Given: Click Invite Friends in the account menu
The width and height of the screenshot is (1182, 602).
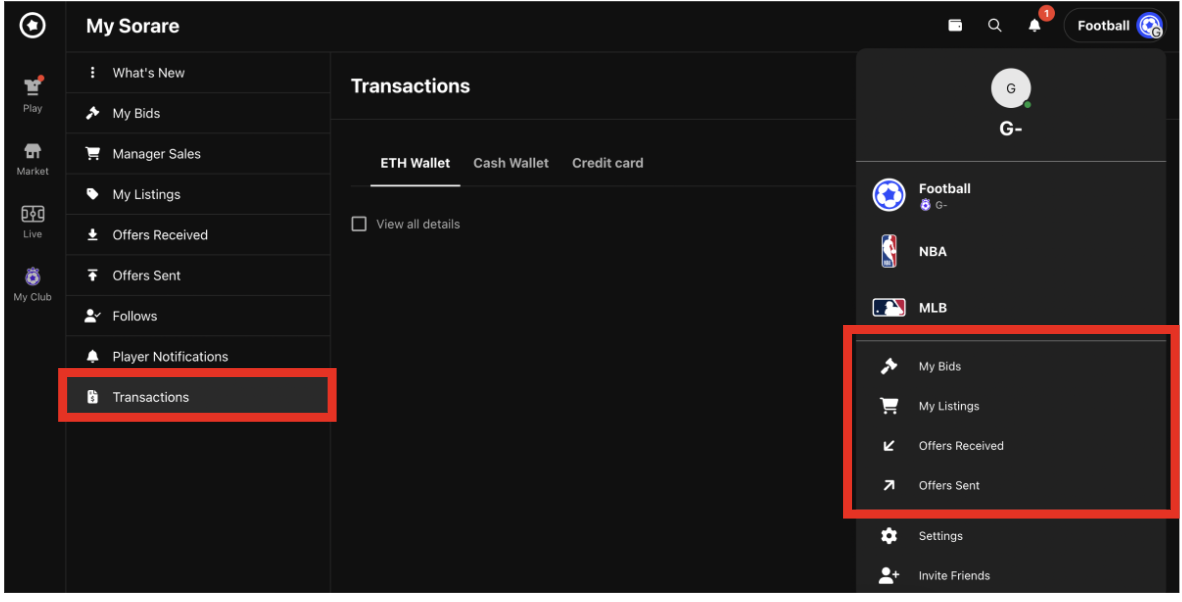Looking at the screenshot, I should click(1011, 576).
